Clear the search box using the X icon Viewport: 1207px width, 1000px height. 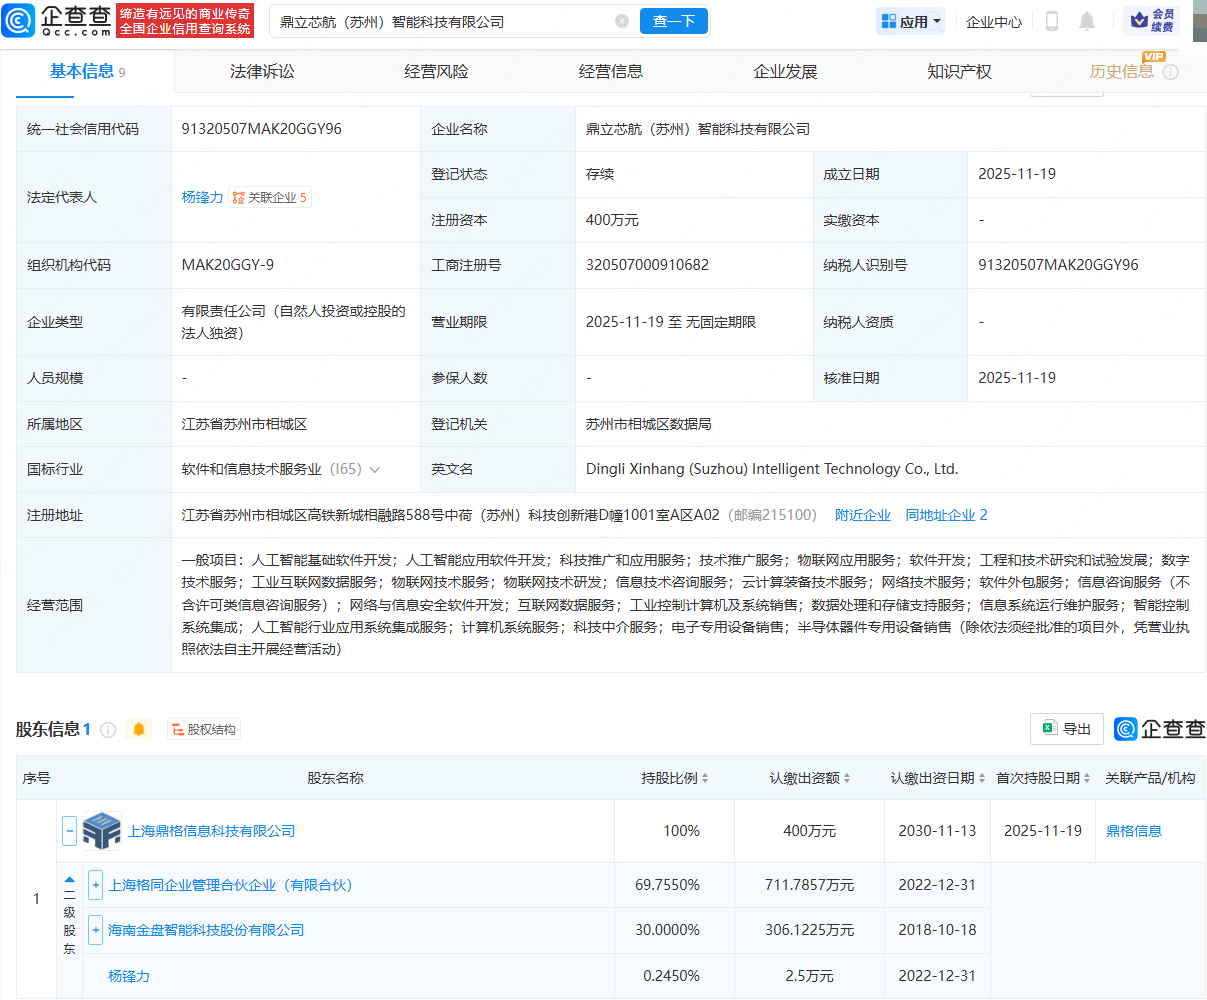click(x=623, y=21)
